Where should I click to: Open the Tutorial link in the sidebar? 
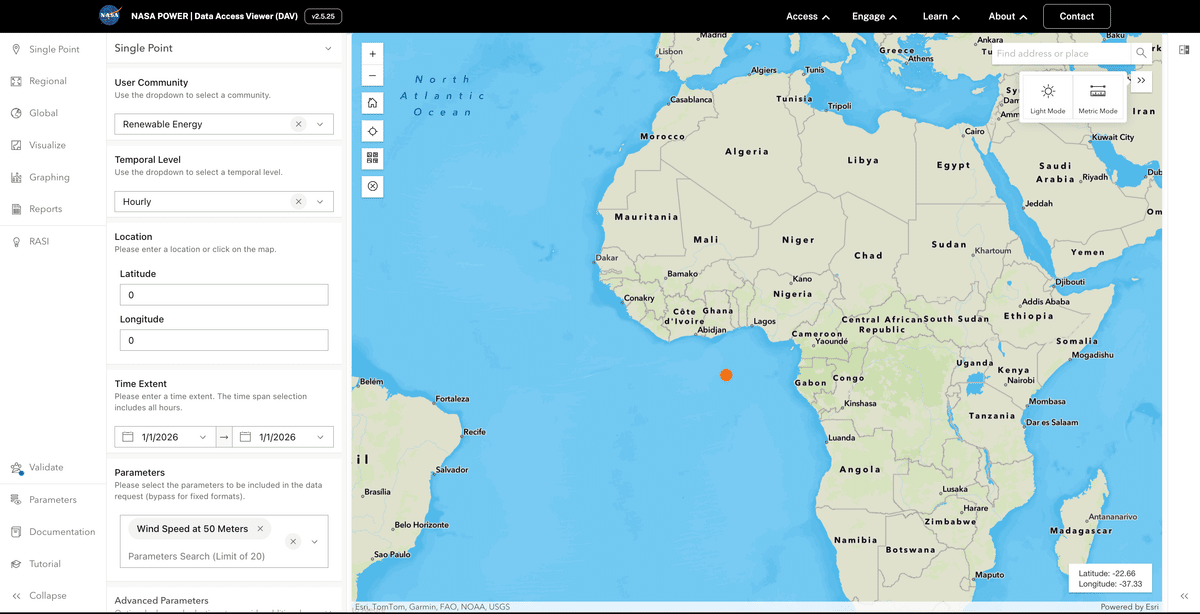click(44, 563)
